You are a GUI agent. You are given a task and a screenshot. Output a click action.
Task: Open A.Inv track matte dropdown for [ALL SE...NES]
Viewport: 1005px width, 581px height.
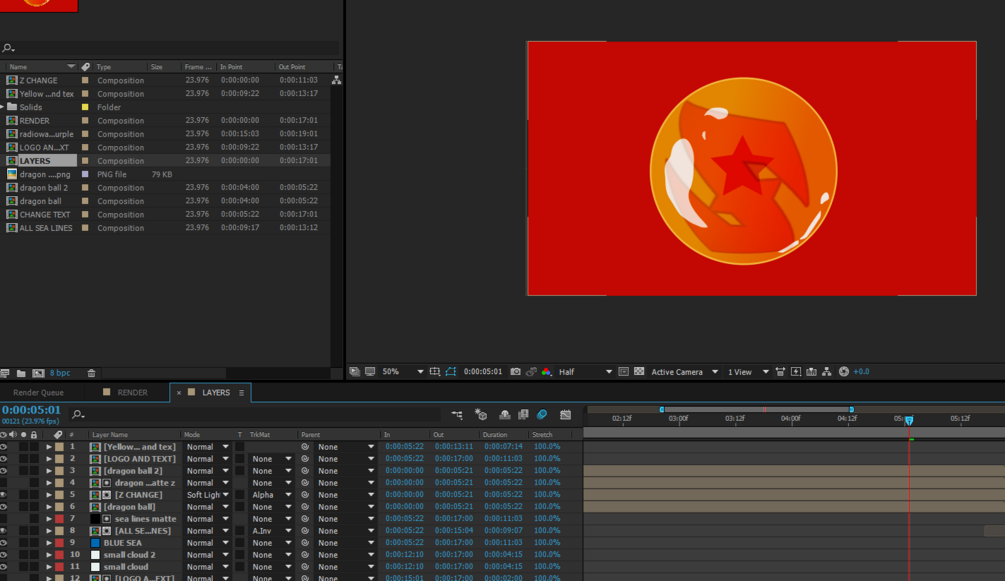pos(271,531)
